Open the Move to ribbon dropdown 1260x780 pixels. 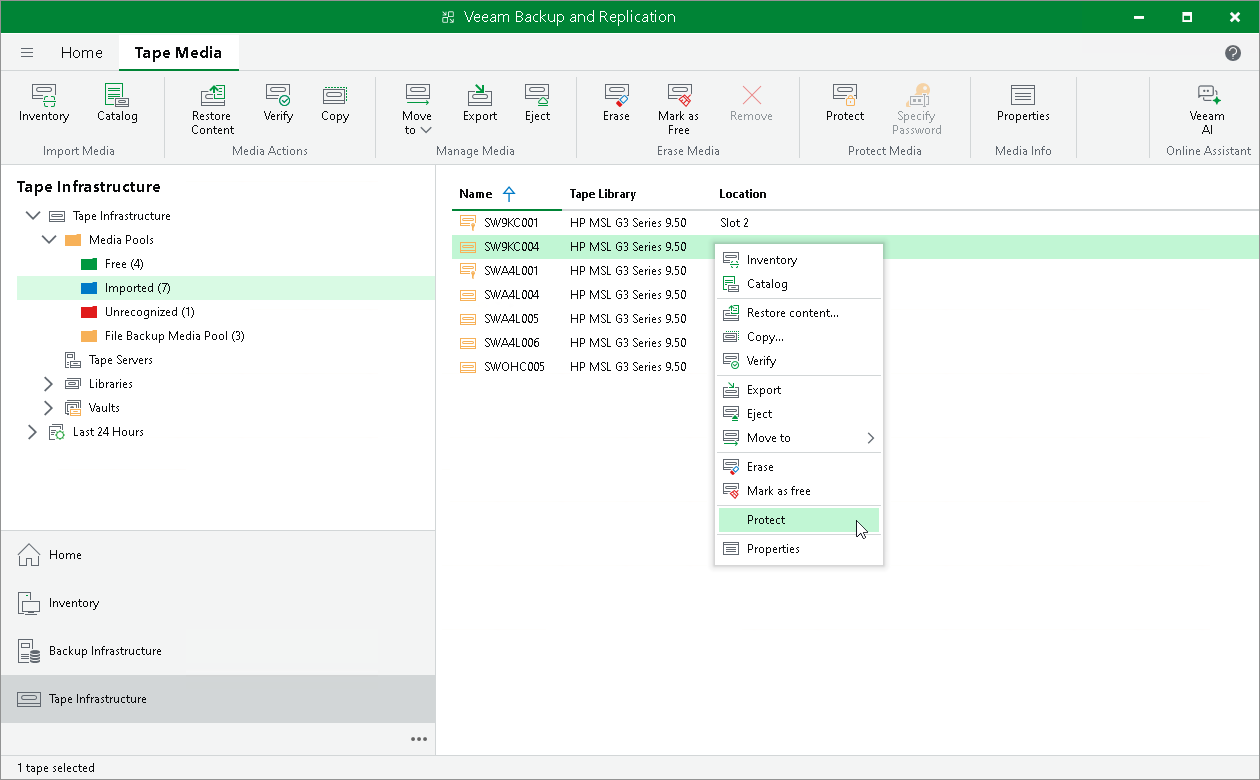[x=417, y=110]
